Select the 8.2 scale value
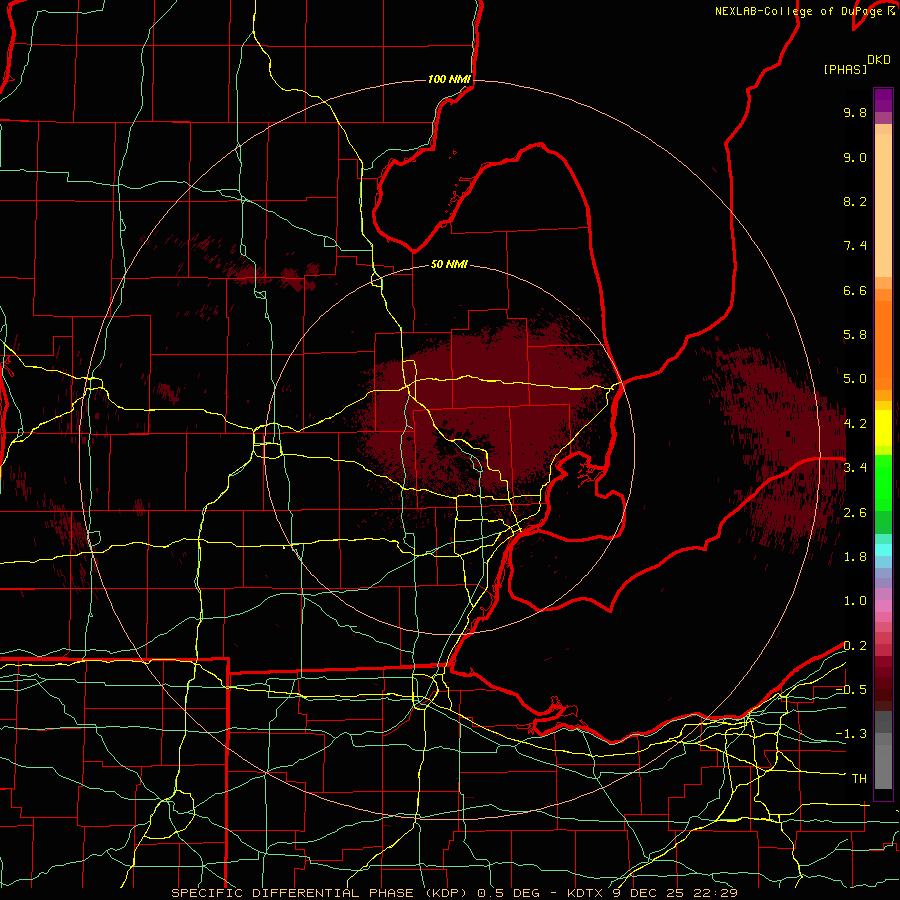This screenshot has width=900, height=900. click(x=855, y=201)
